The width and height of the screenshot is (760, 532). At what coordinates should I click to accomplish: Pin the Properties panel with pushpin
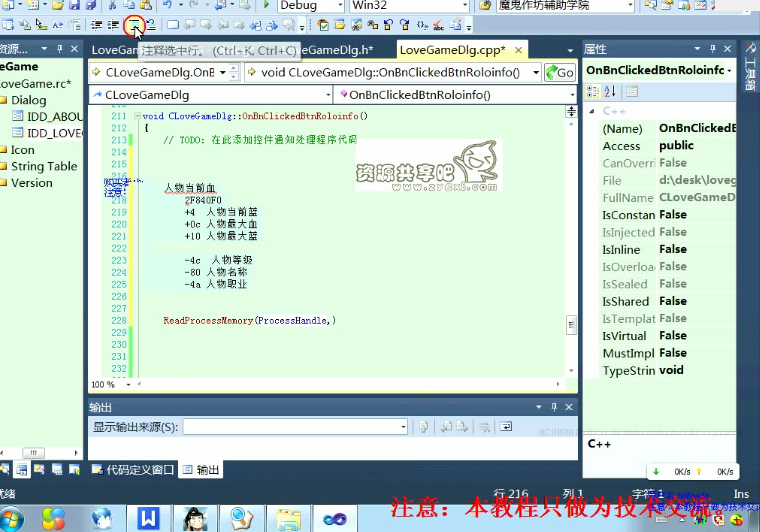pos(712,48)
